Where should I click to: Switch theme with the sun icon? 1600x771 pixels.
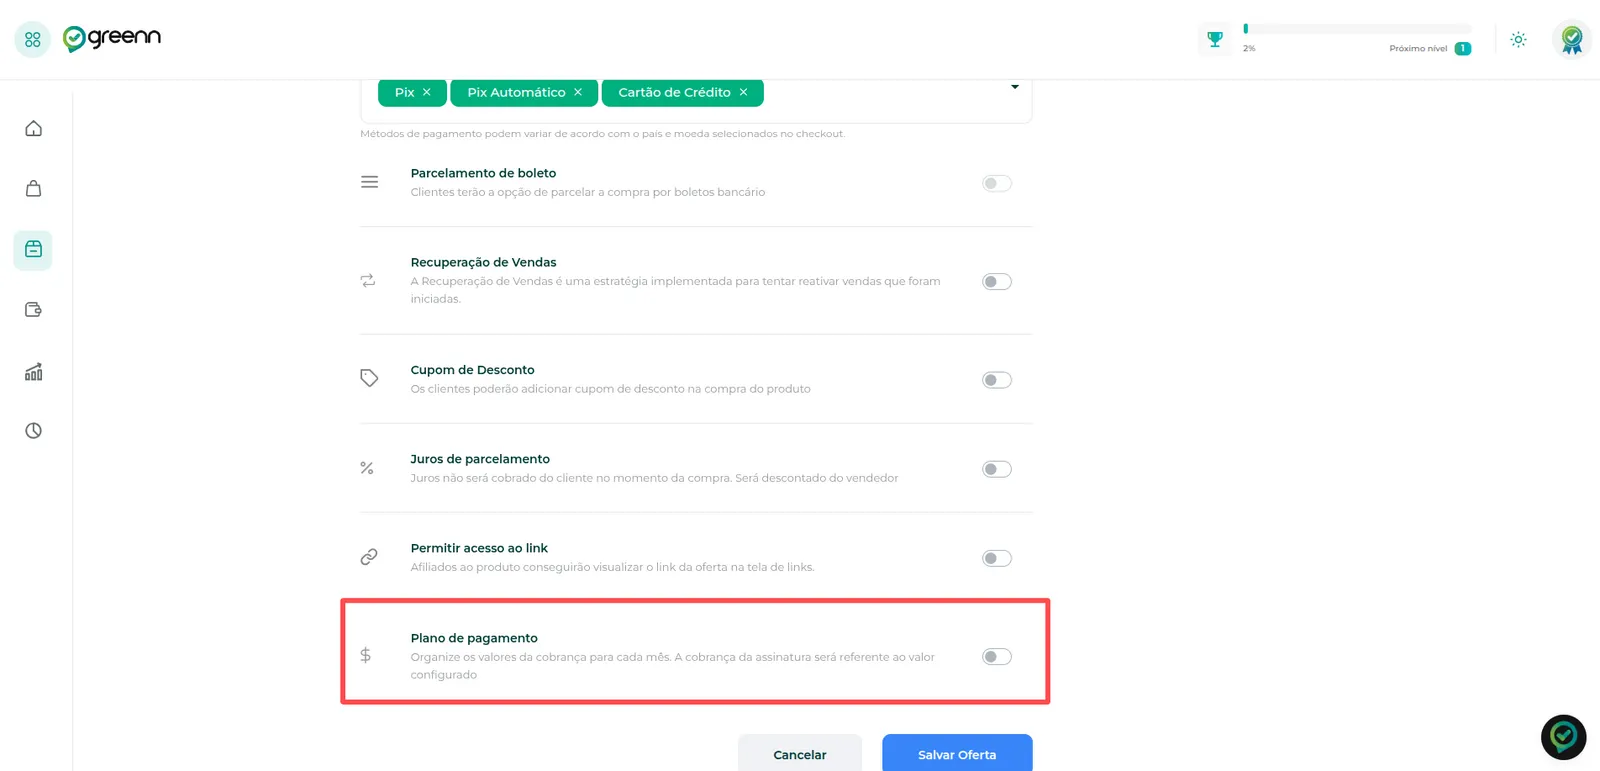pos(1518,39)
